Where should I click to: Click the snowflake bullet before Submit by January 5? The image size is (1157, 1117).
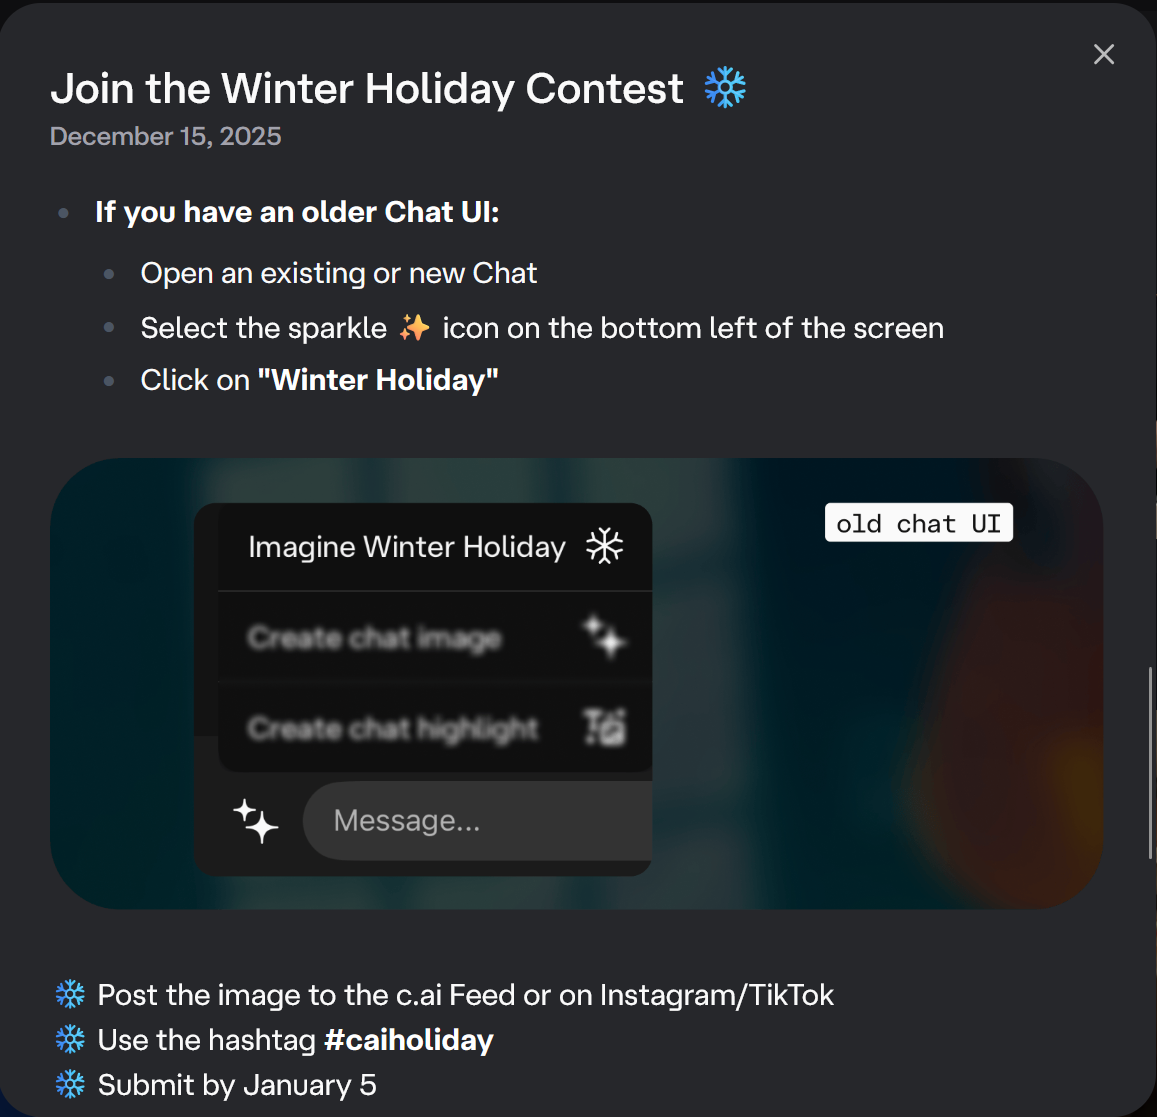tap(70, 1085)
